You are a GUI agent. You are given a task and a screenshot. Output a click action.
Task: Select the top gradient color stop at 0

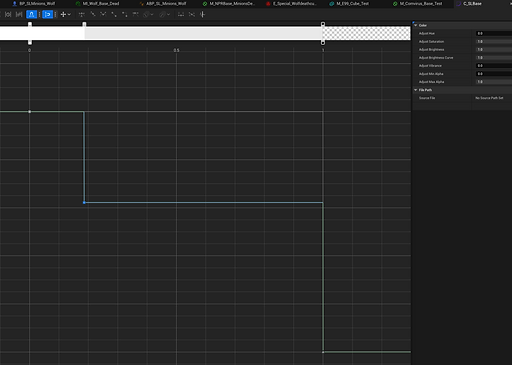tap(30, 24)
